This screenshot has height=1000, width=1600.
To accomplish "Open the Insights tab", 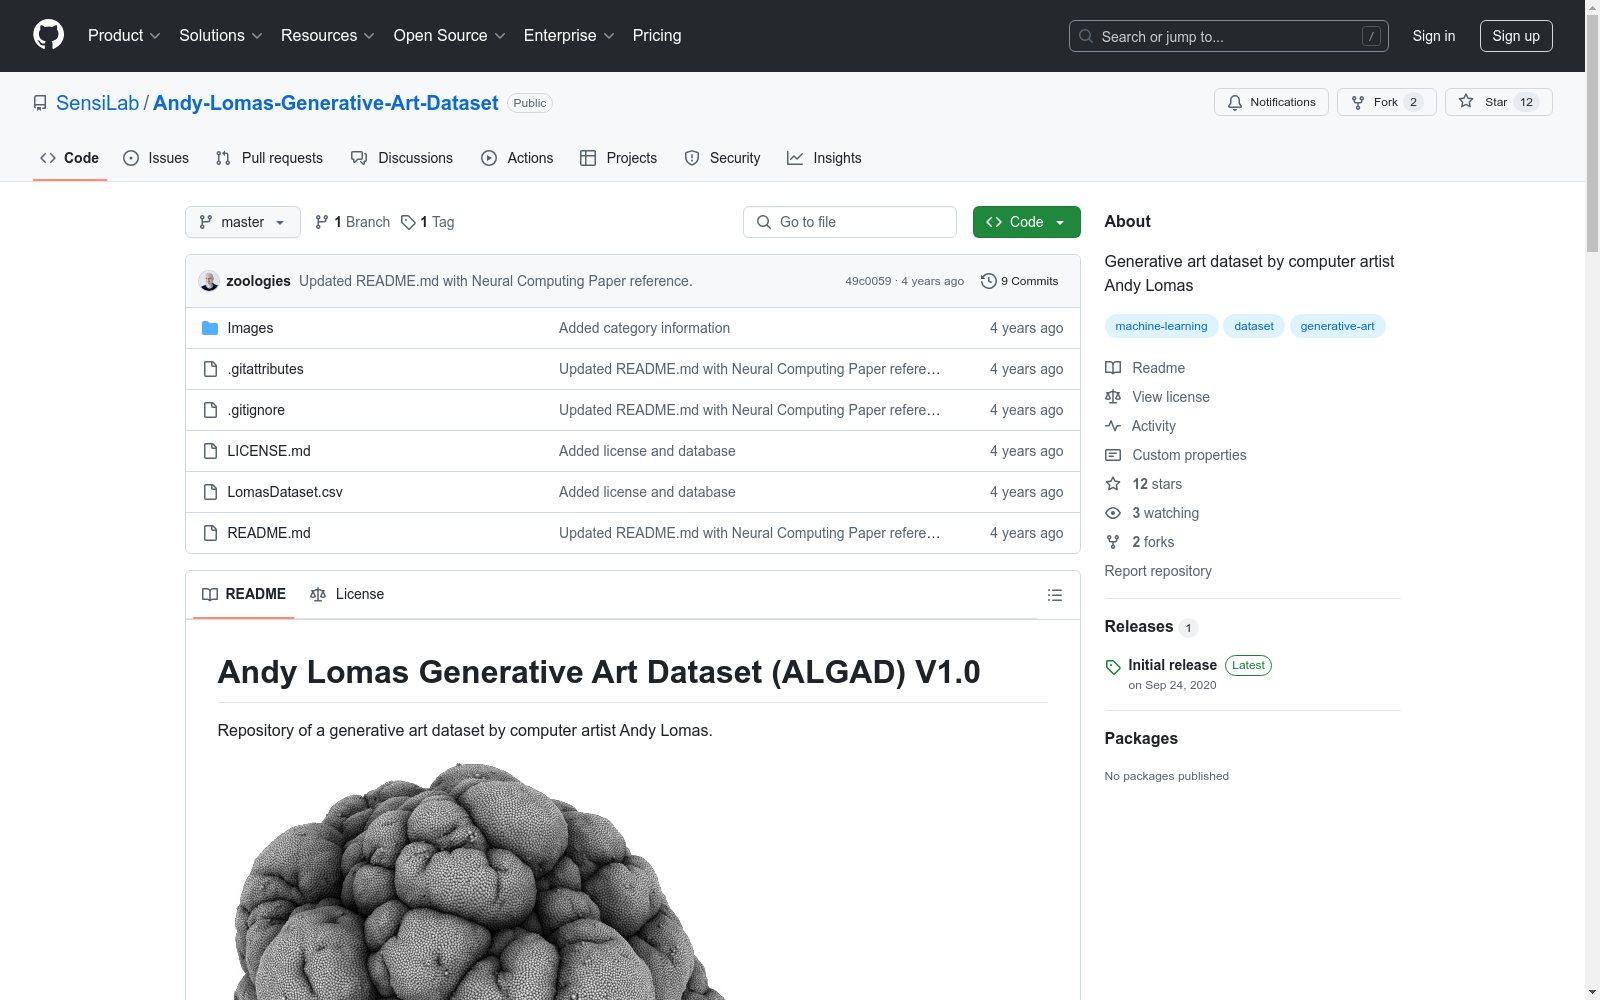I will [824, 158].
